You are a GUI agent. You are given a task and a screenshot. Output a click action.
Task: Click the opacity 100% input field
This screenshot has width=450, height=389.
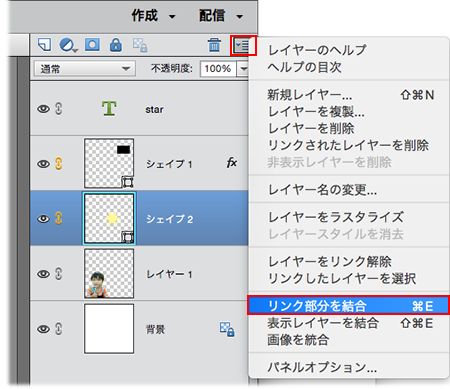pos(218,69)
